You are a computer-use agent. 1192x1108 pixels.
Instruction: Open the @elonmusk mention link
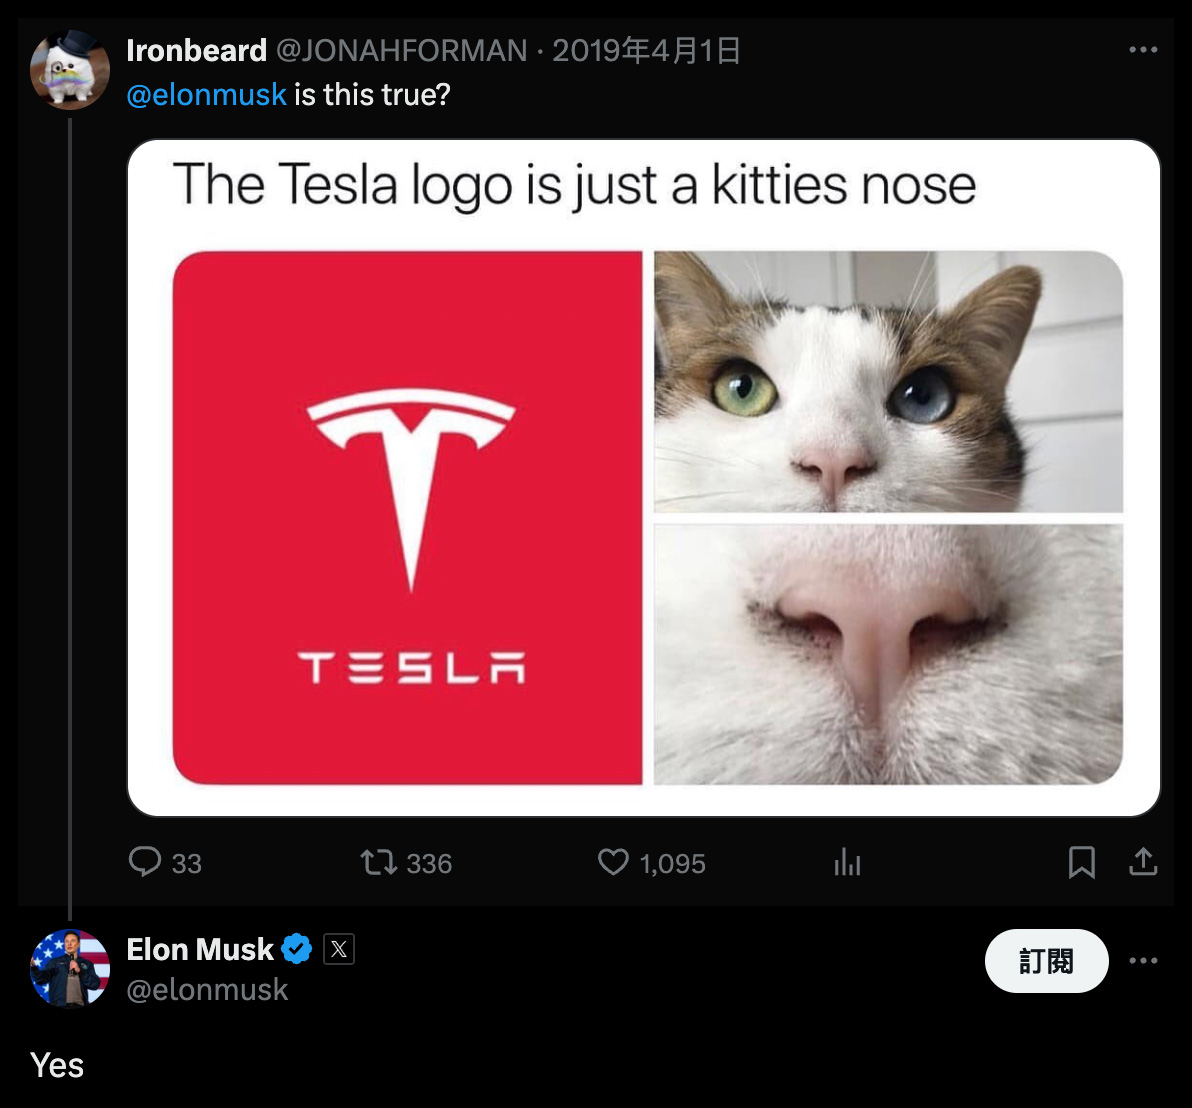click(206, 95)
